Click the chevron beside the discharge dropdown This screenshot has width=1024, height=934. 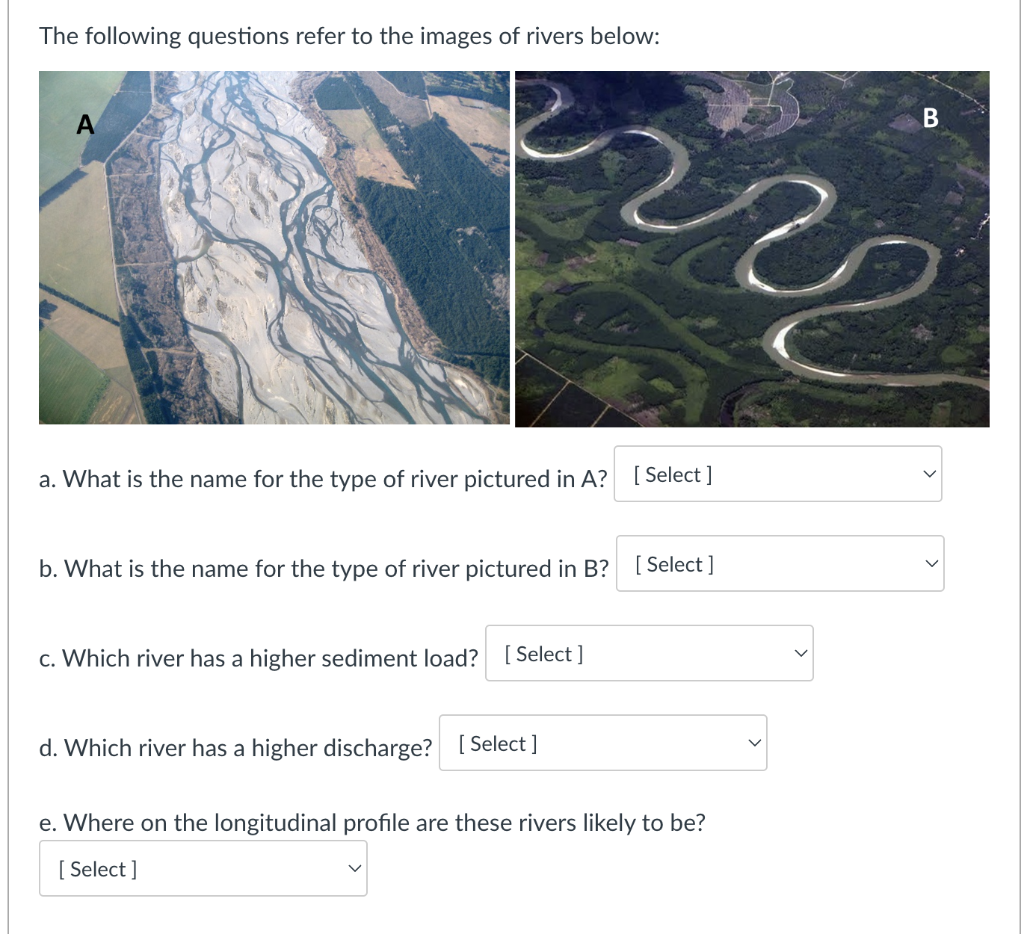click(x=753, y=742)
